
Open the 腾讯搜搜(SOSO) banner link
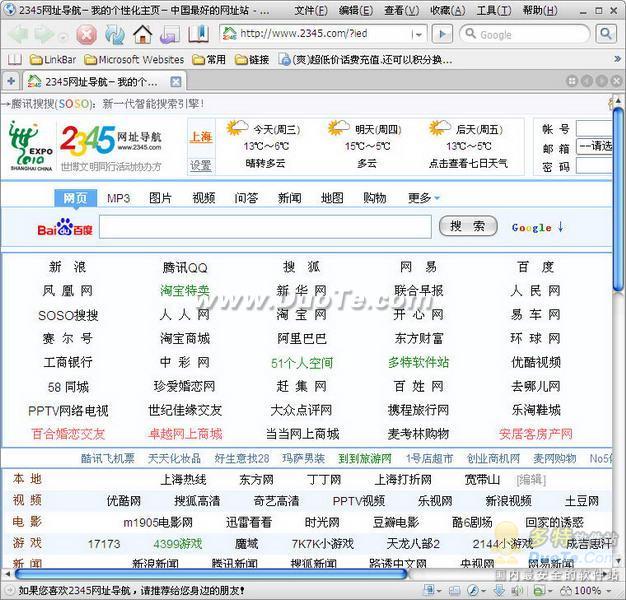(x=107, y=104)
